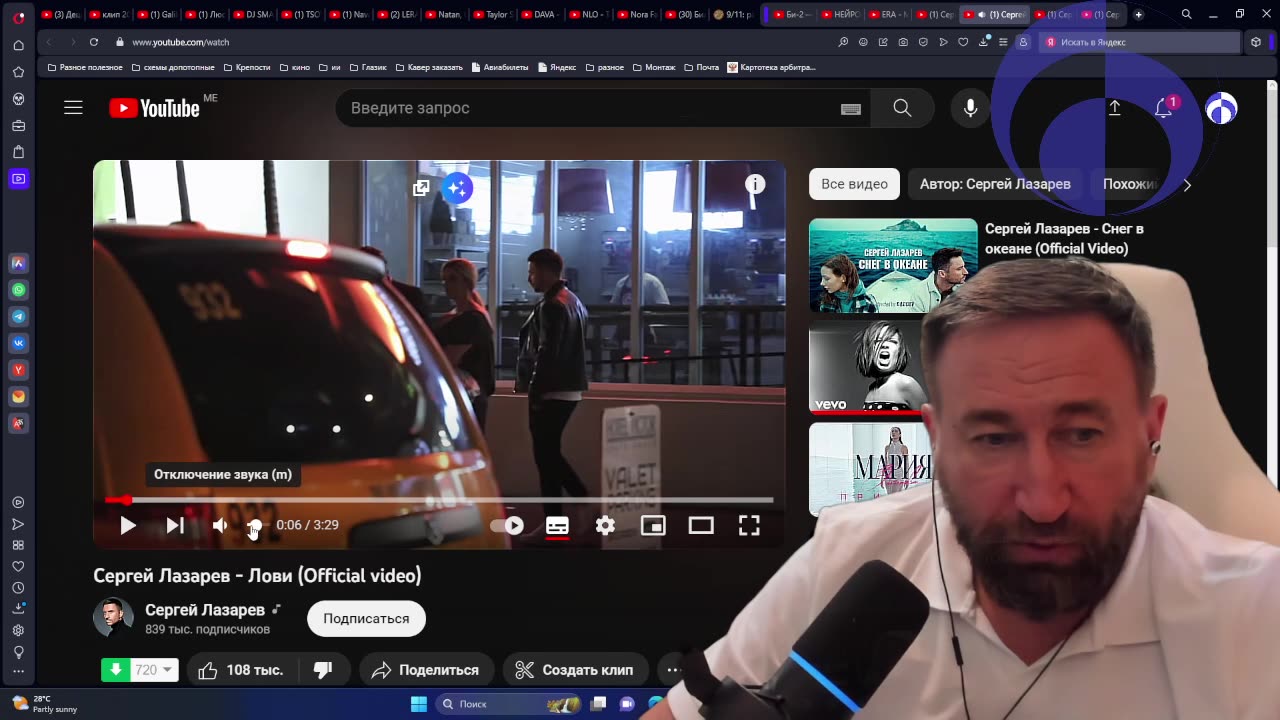This screenshot has height=720, width=1280.
Task: Switch to the 9/11 browser tab
Action: click(733, 14)
